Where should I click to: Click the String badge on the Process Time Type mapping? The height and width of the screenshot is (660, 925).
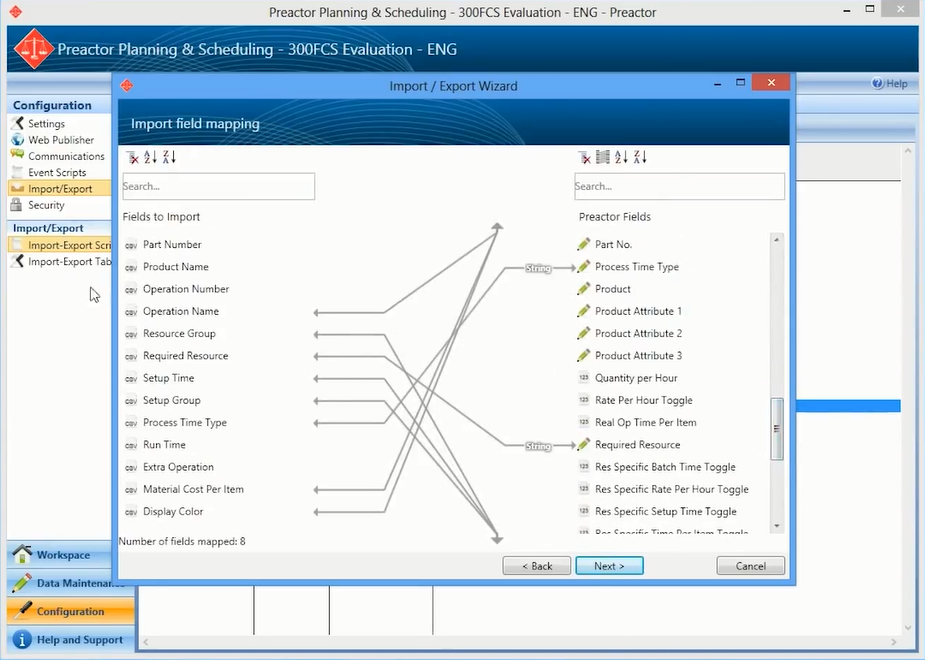tap(538, 268)
